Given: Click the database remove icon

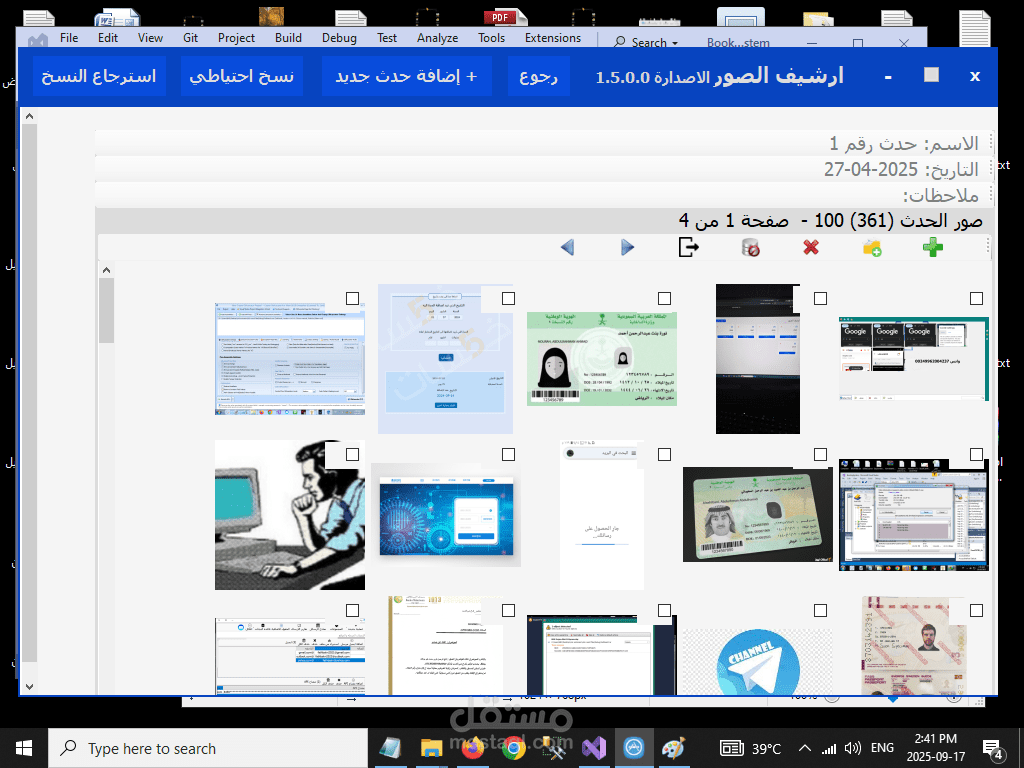Looking at the screenshot, I should (750, 248).
